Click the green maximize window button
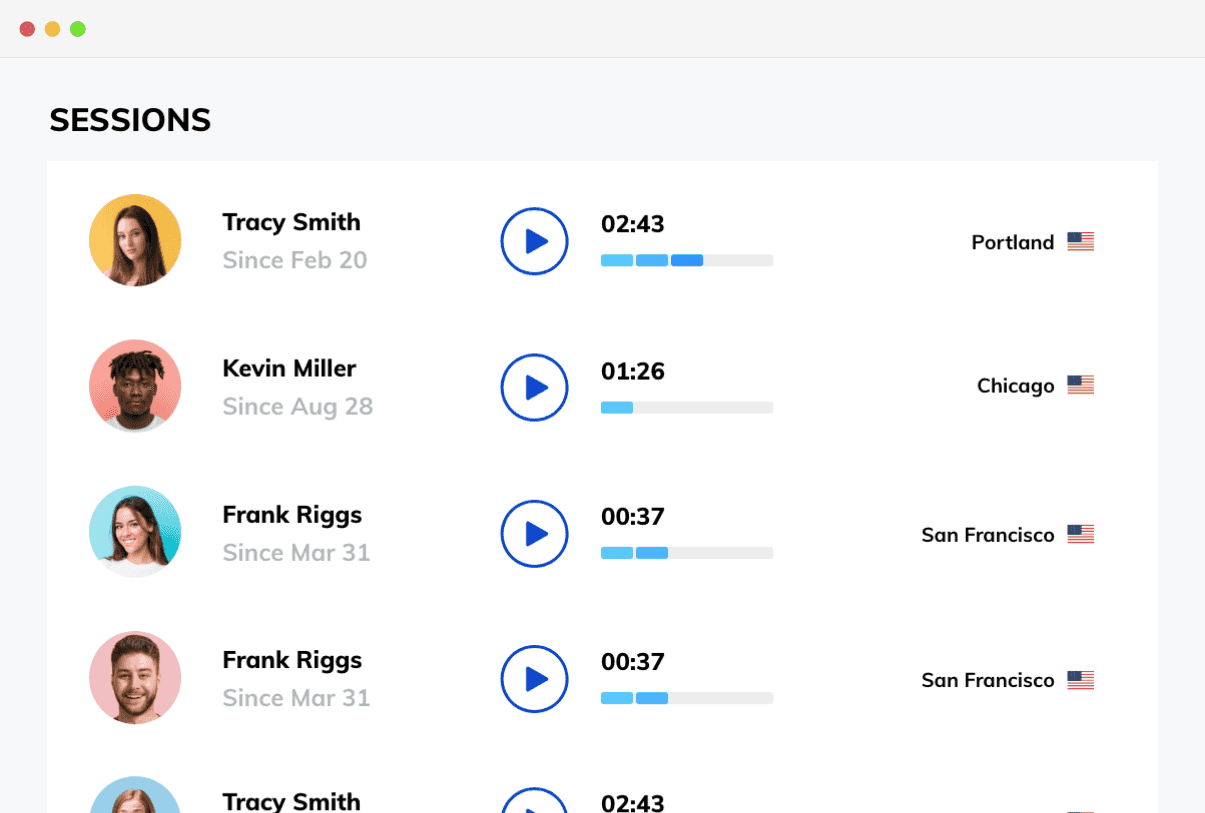Screen dimensions: 1205x813 pos(78,29)
